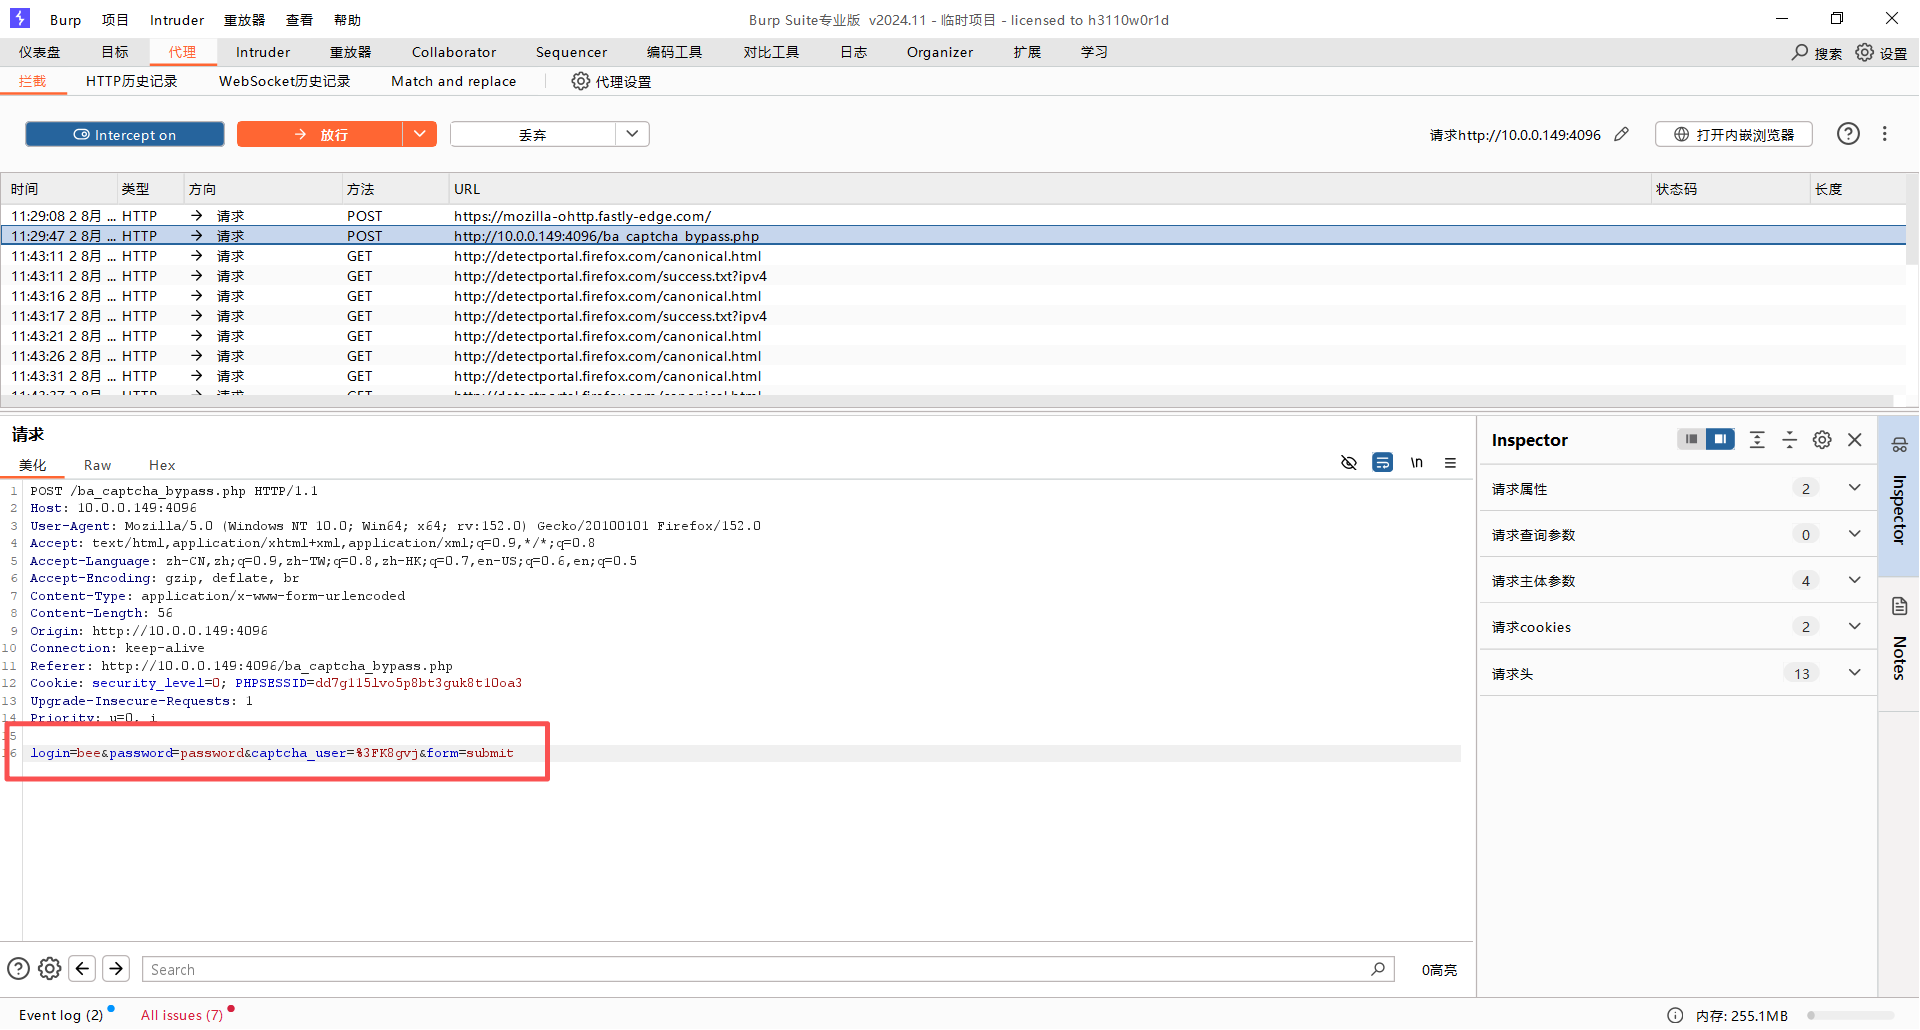Viewport: 1920px width, 1030px height.
Task: Click 打开内嵌浏览器 button
Action: (1734, 134)
